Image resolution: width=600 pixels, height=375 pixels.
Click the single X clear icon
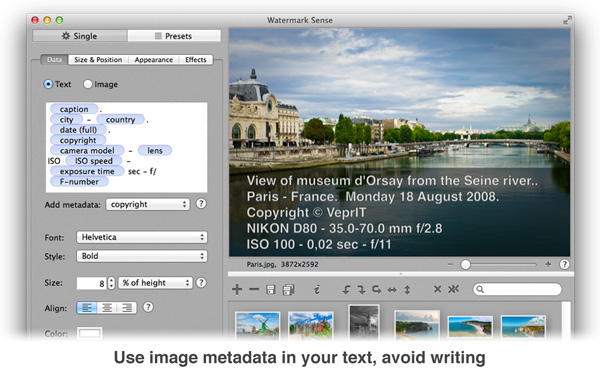(437, 289)
